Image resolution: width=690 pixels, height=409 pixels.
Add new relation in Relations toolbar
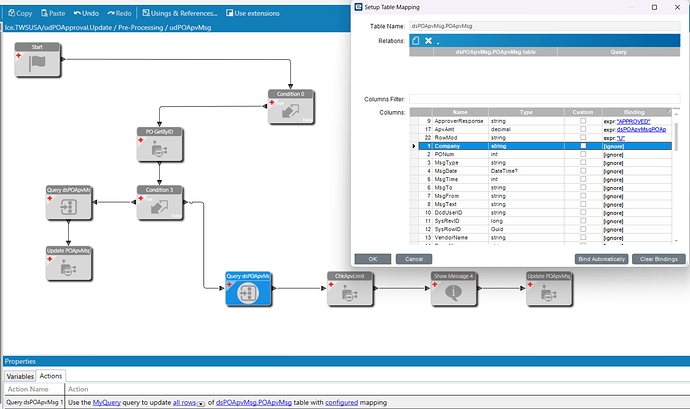(415, 41)
